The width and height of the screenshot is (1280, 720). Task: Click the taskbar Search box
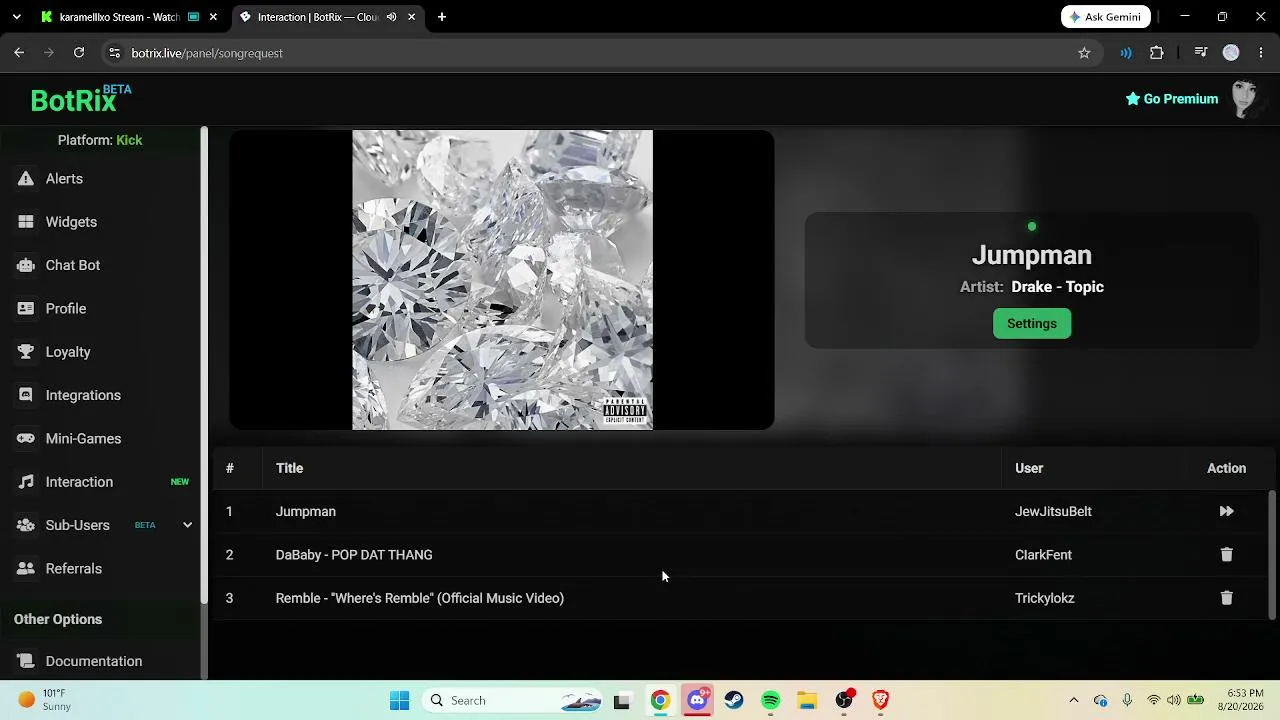pos(514,701)
